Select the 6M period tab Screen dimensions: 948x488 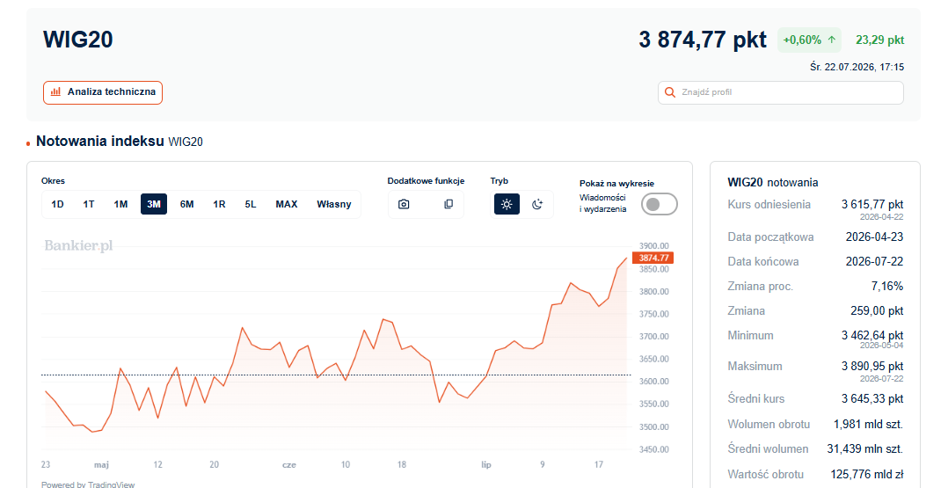pyautogui.click(x=187, y=204)
